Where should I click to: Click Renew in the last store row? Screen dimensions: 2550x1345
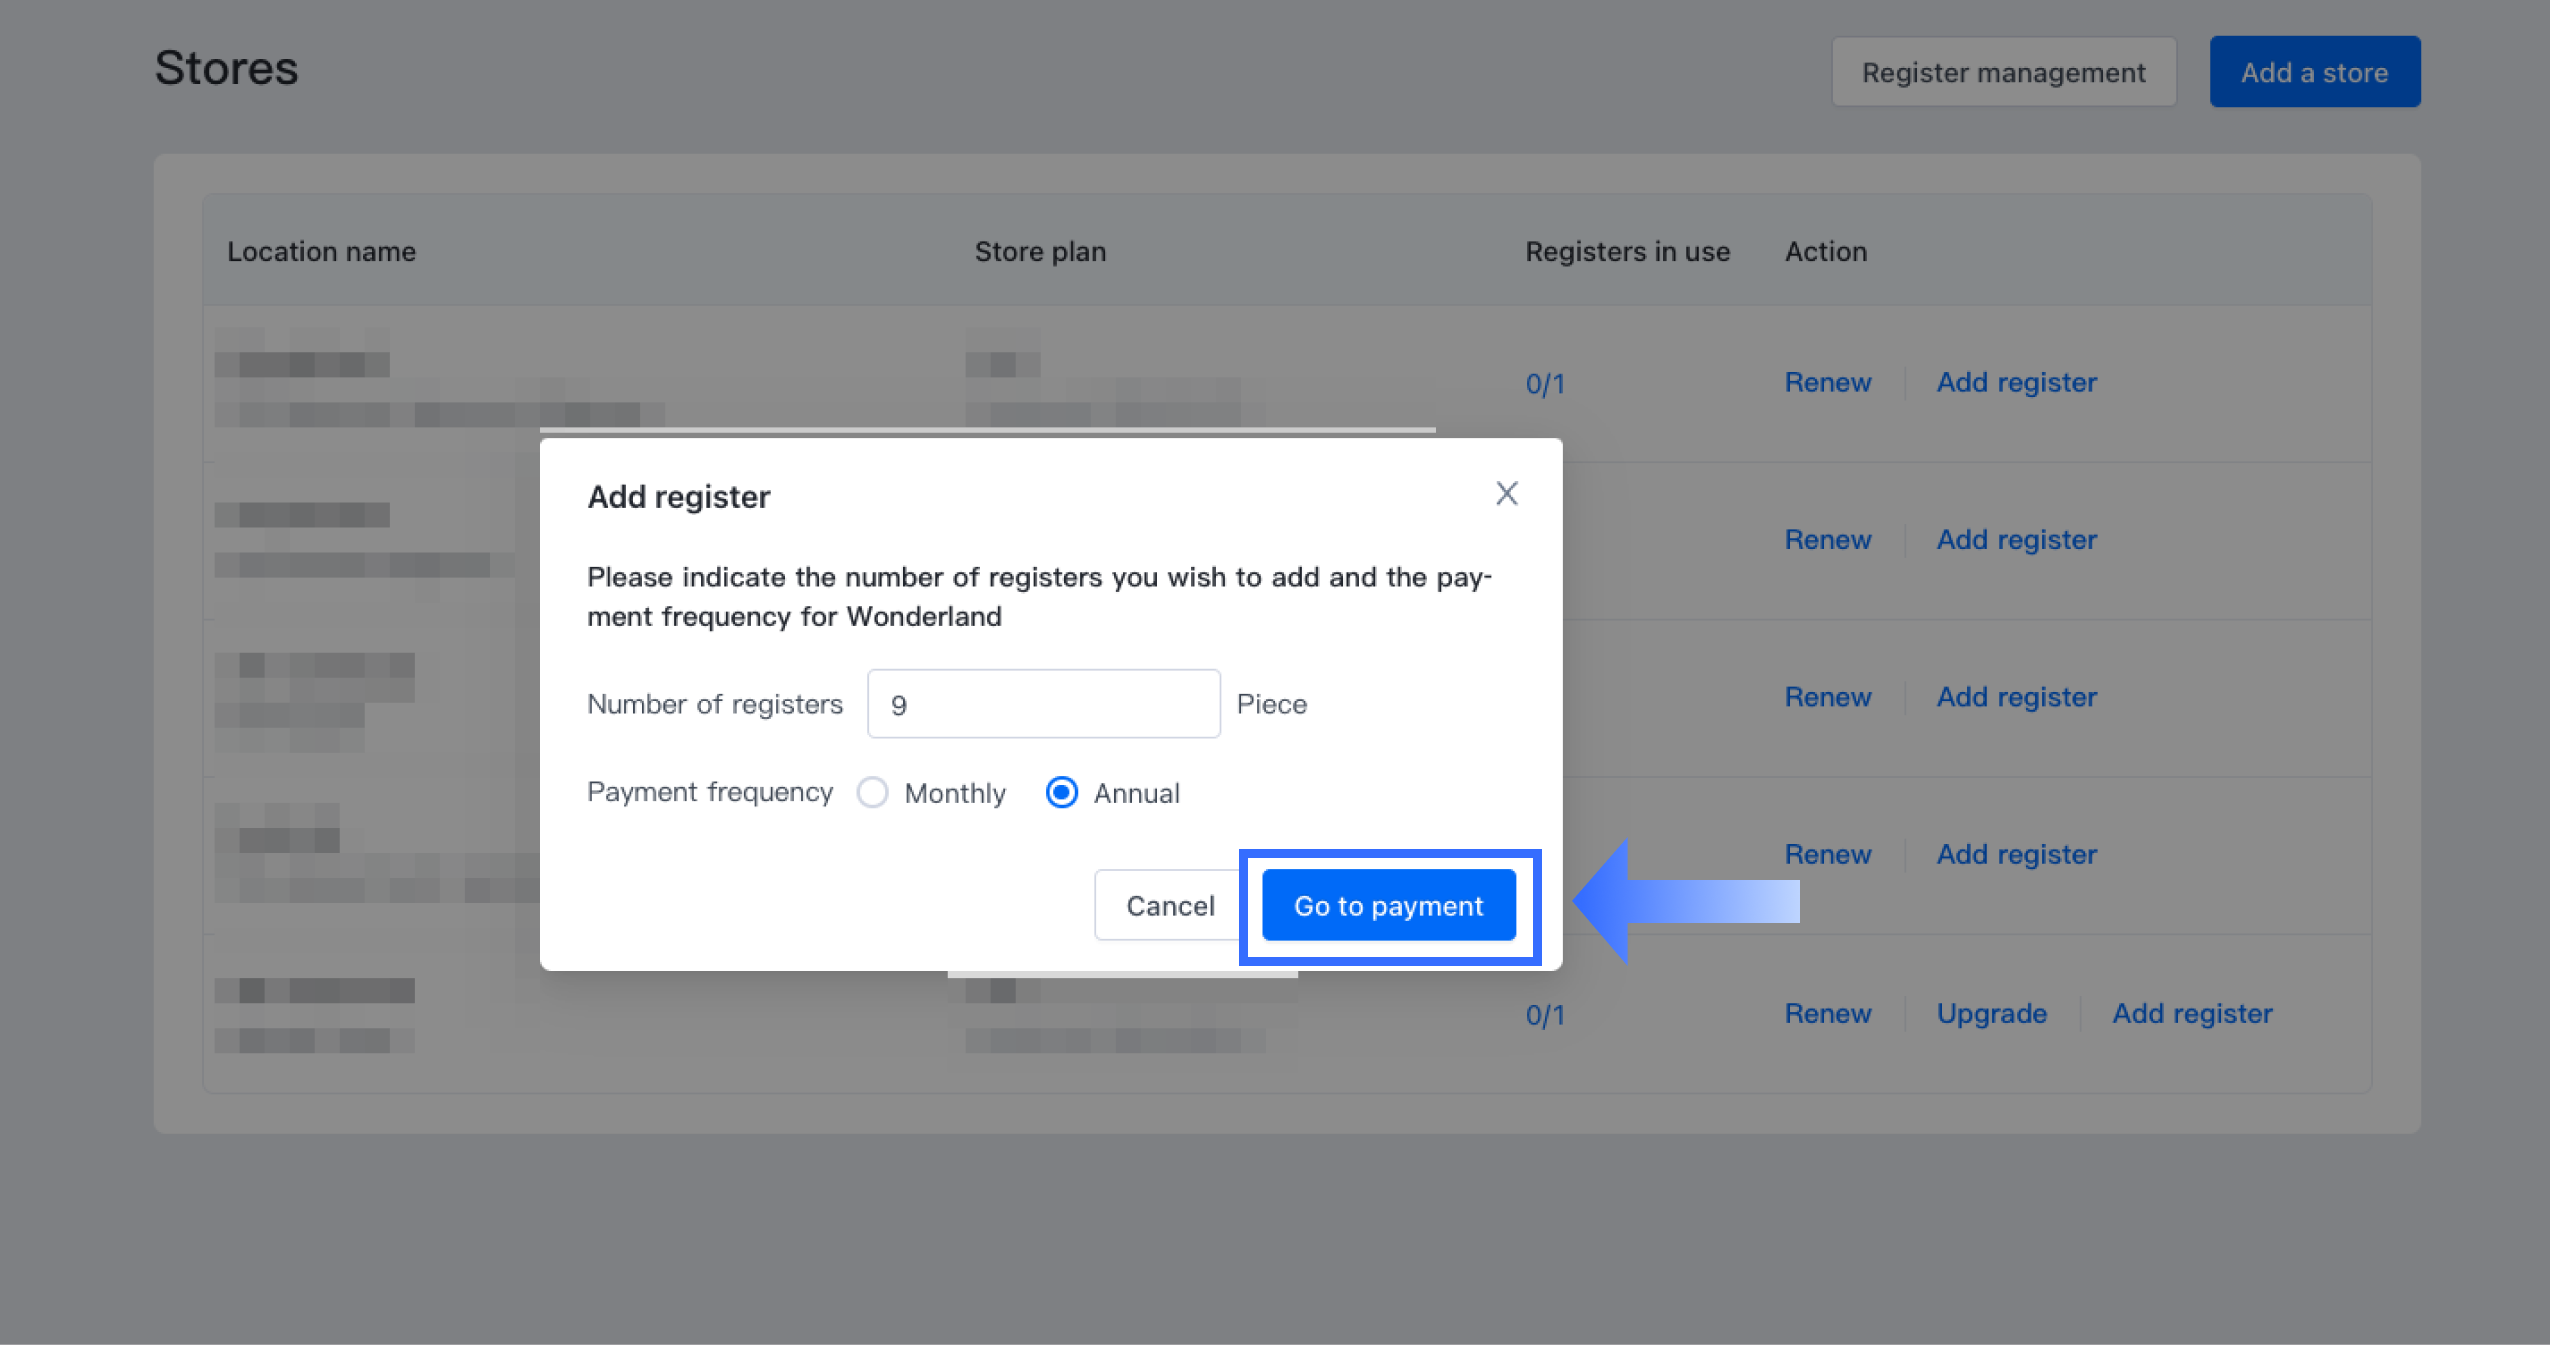pos(1827,1013)
